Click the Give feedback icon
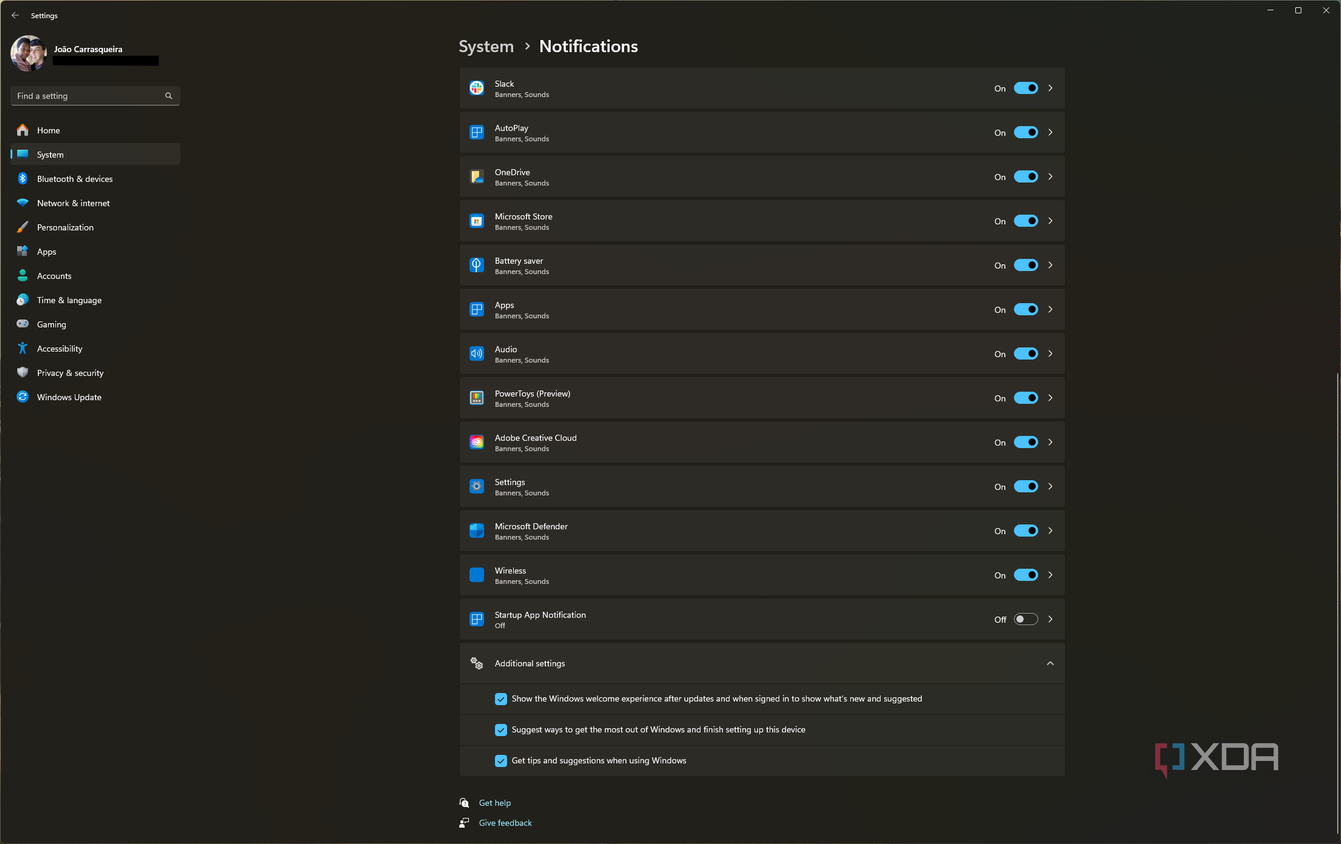 pos(464,823)
